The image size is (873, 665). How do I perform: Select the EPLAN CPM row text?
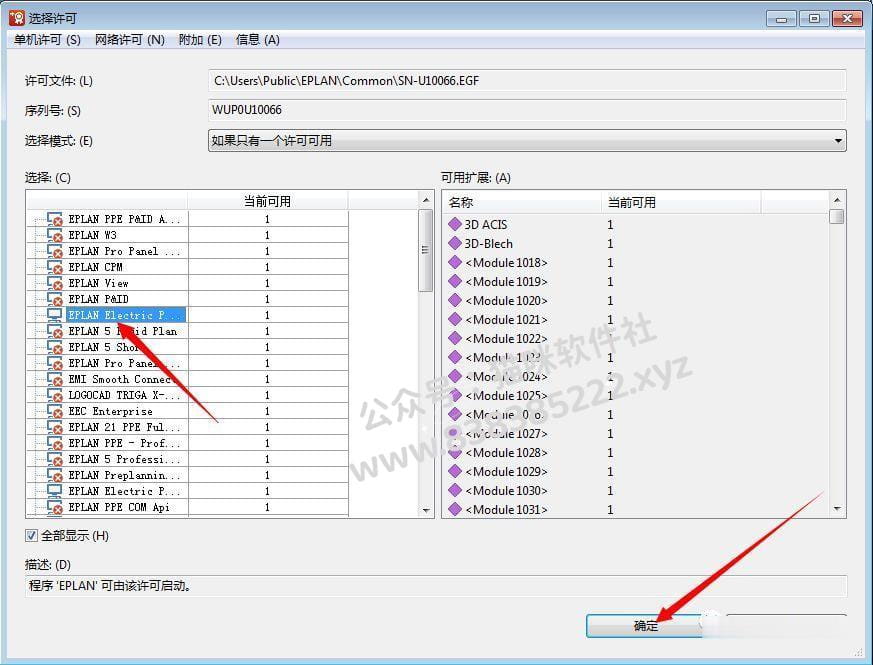pos(95,267)
